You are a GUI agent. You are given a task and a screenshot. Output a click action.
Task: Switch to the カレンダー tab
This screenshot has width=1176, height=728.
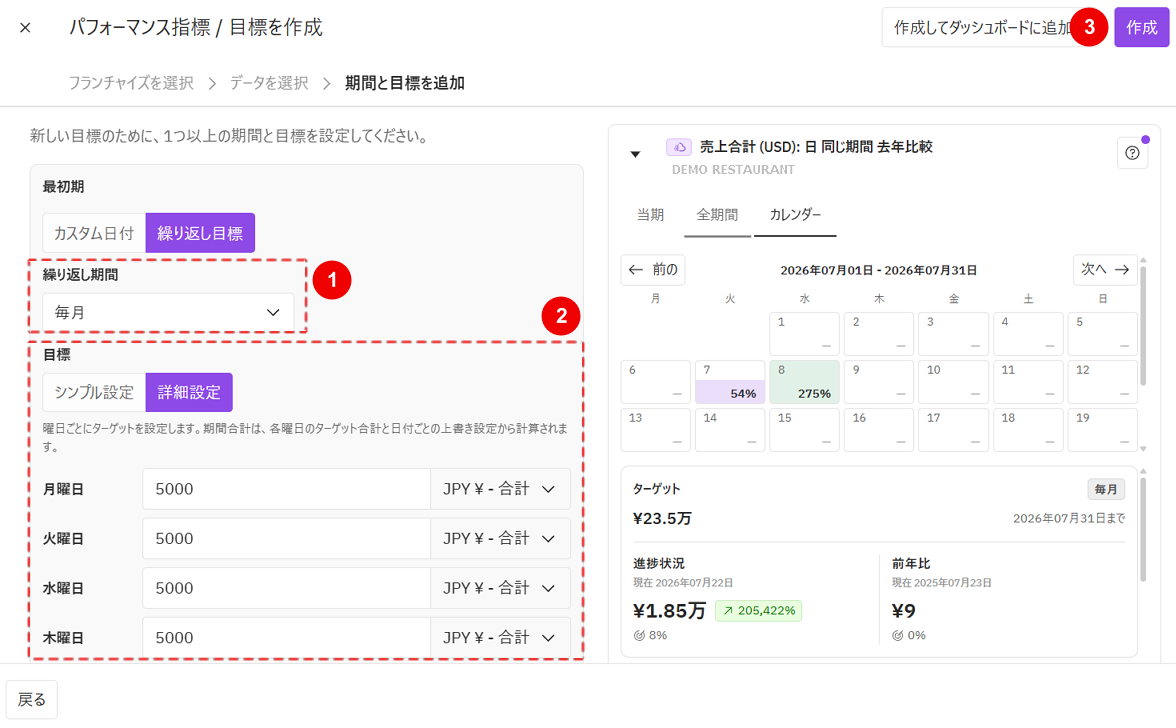tap(795, 215)
